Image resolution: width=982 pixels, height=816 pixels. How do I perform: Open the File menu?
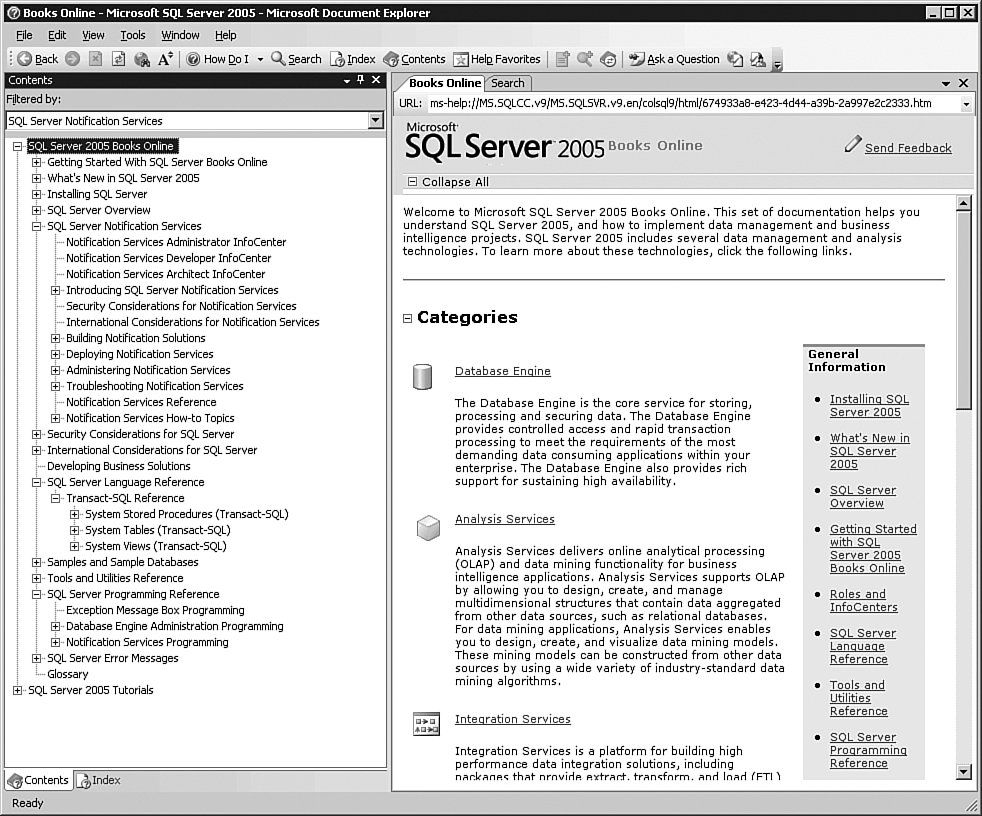point(24,35)
